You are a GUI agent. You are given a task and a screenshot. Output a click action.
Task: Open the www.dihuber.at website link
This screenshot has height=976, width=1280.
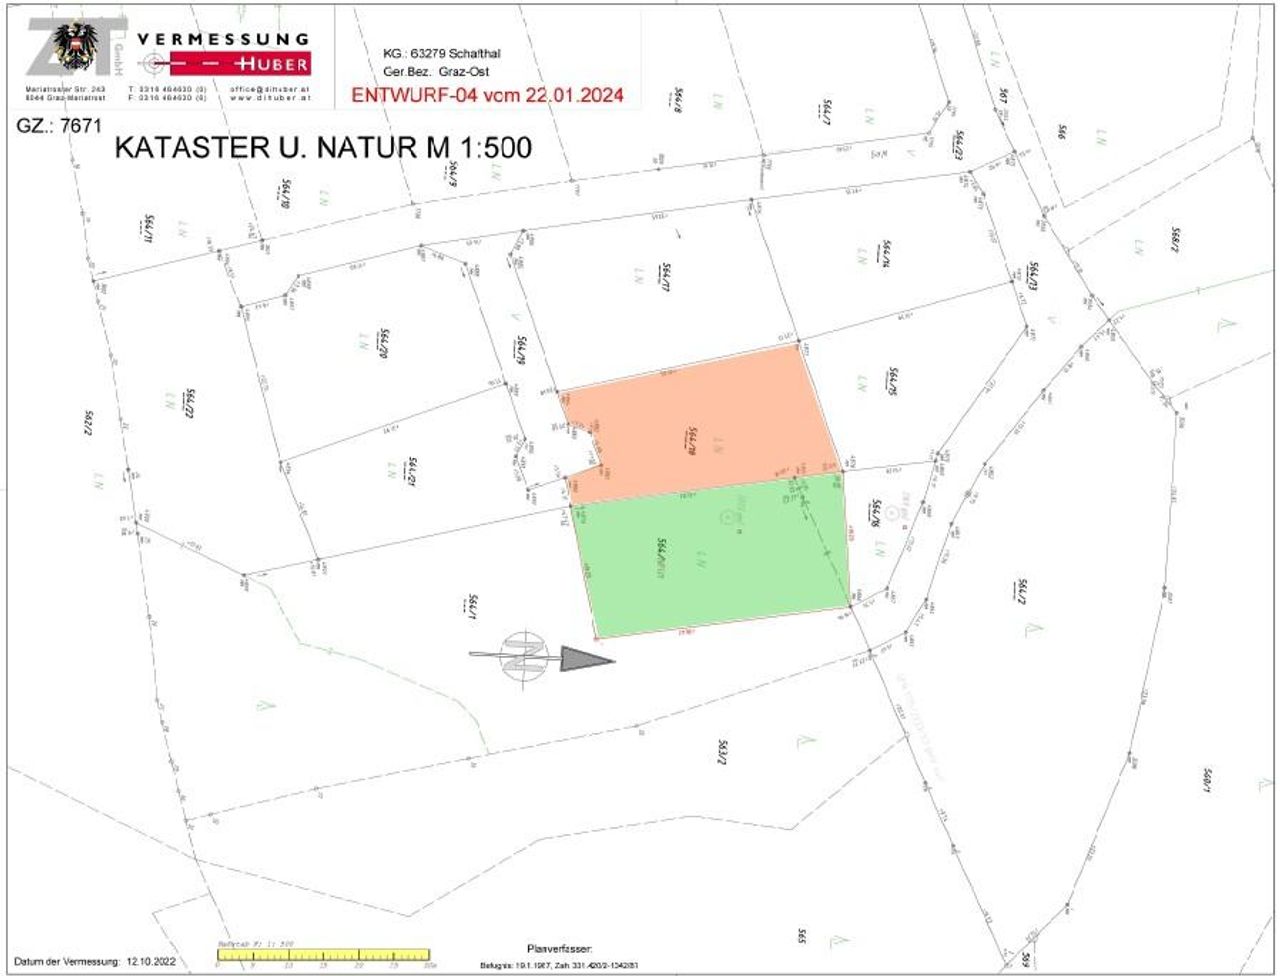point(269,99)
